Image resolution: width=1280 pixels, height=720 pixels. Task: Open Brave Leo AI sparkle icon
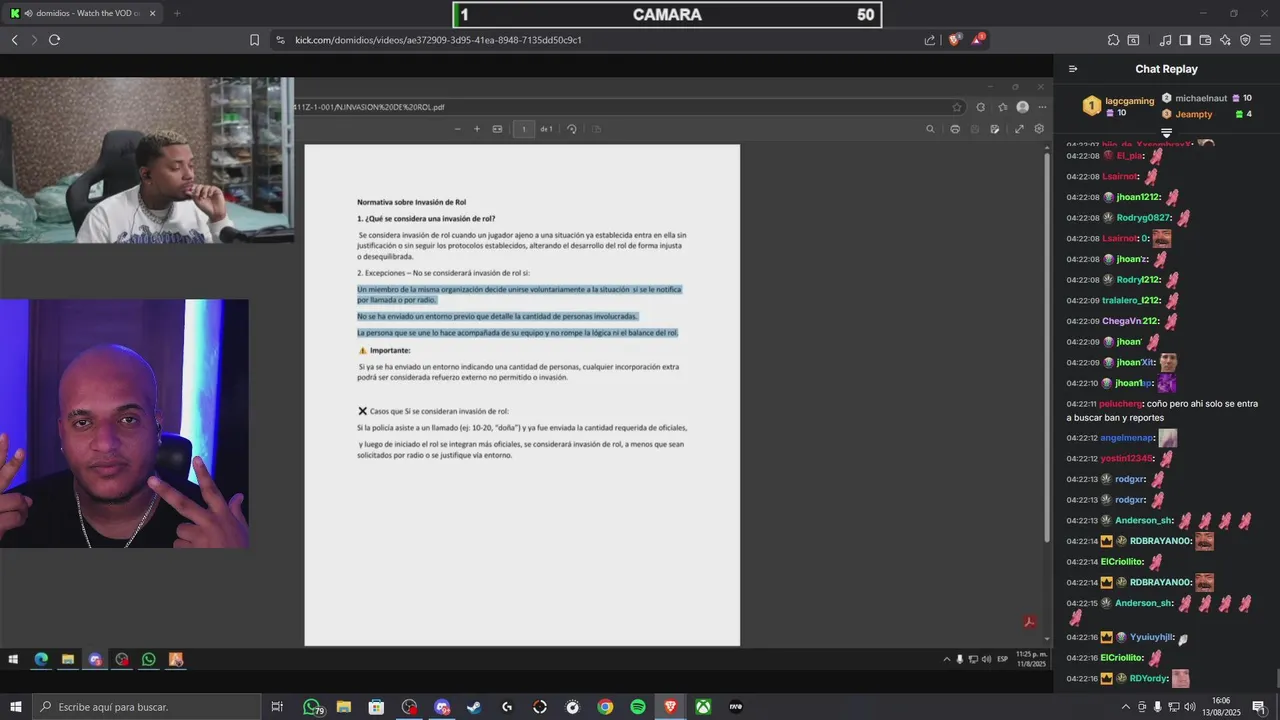tap(1225, 40)
